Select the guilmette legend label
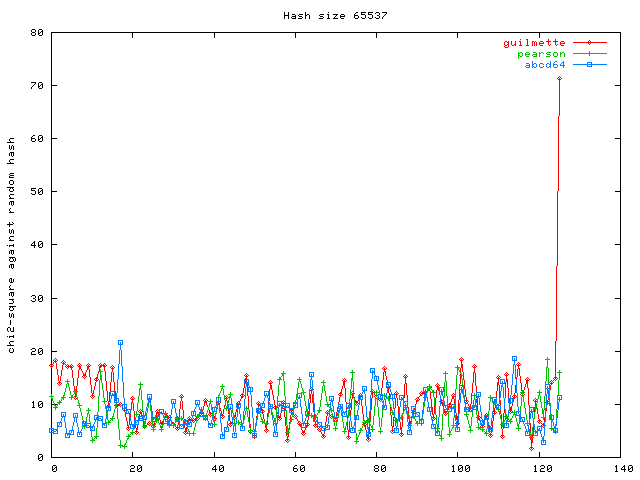This screenshot has width=640, height=480. click(533, 43)
